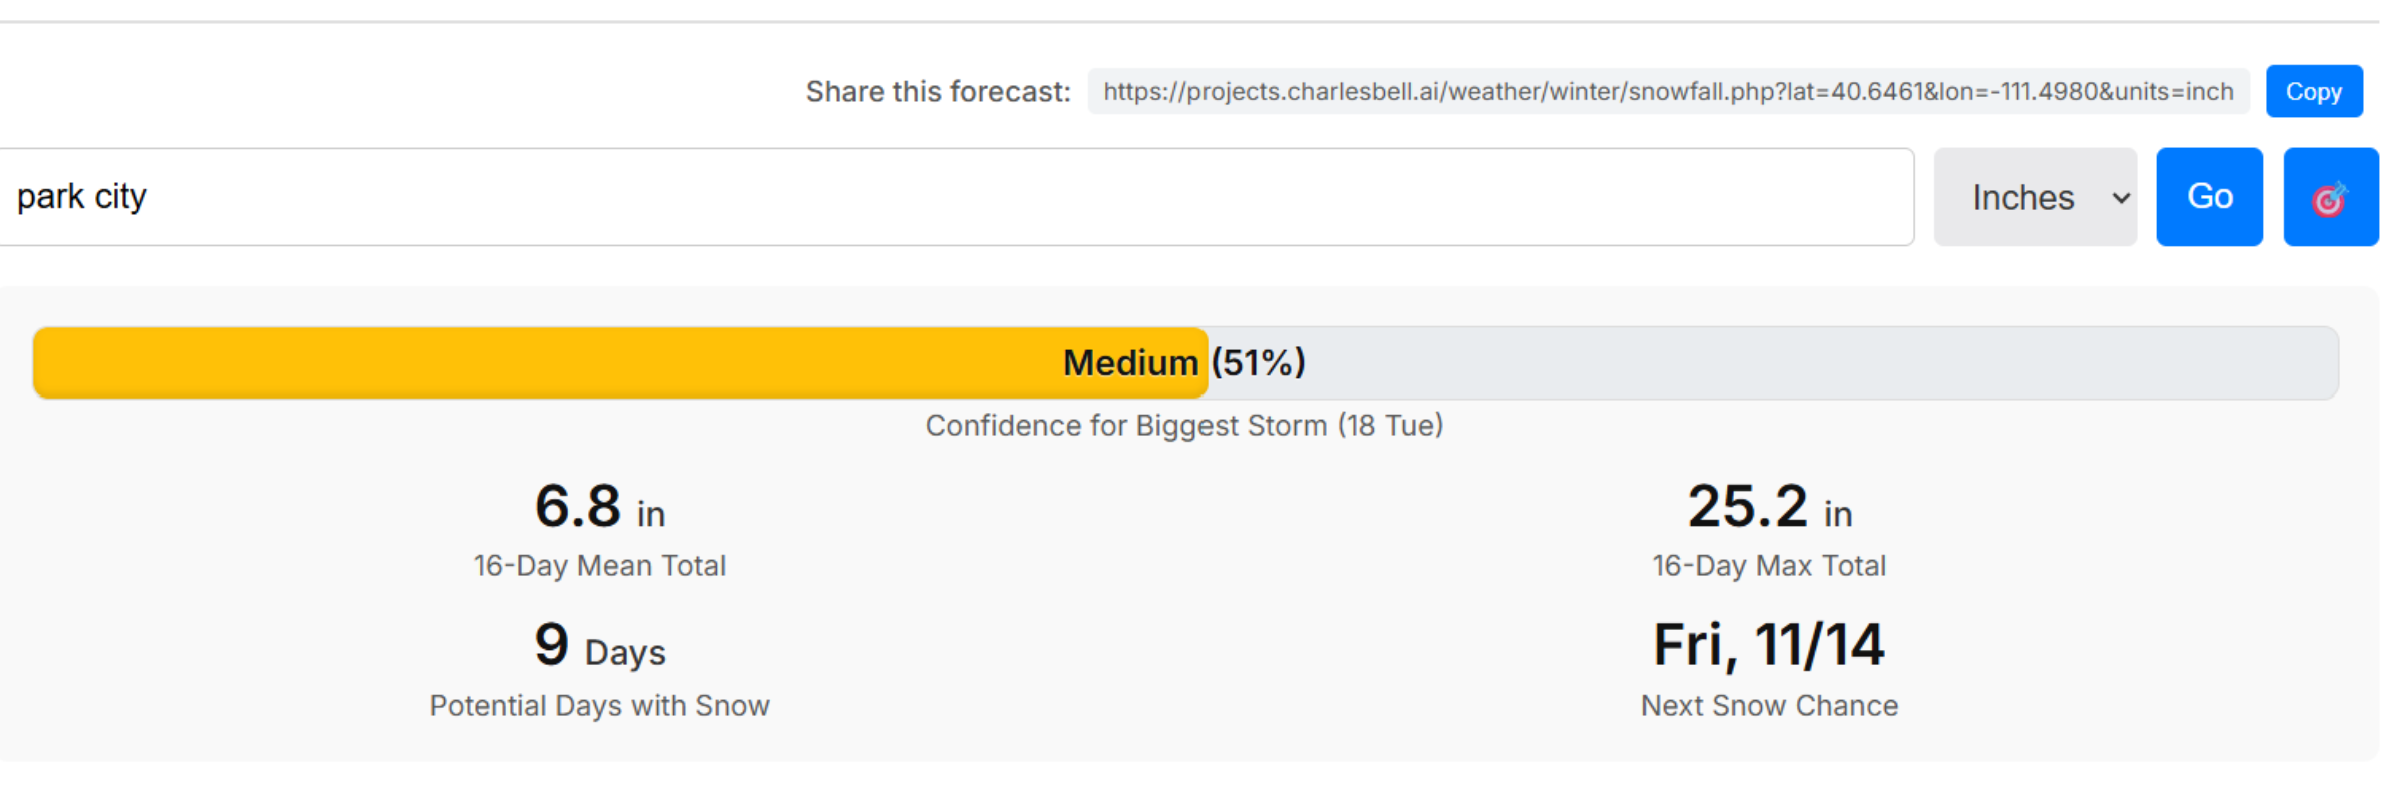
Task: Click the 25.2 in max value
Action: 1768,507
